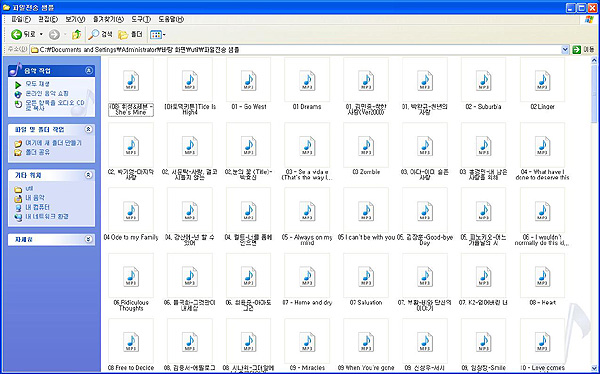This screenshot has height=374, width=600.
Task: Select the Good-bye Day MP3 file
Action: pos(425,217)
